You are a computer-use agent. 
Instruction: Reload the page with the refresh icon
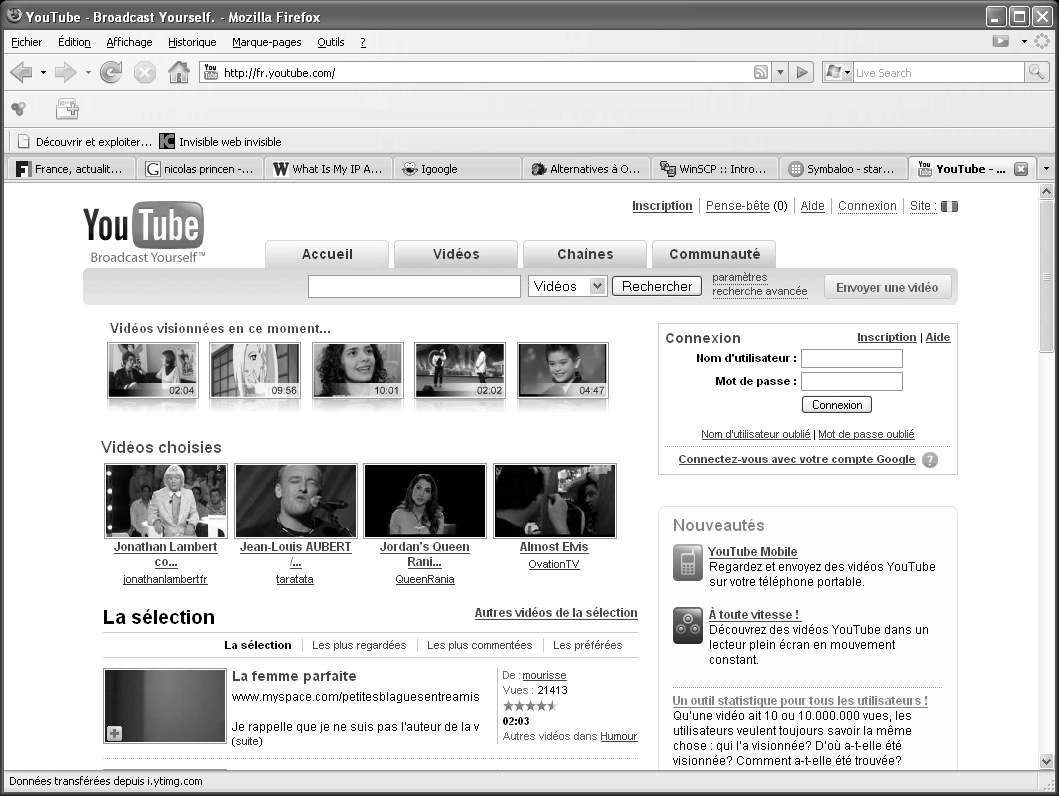click(x=111, y=72)
